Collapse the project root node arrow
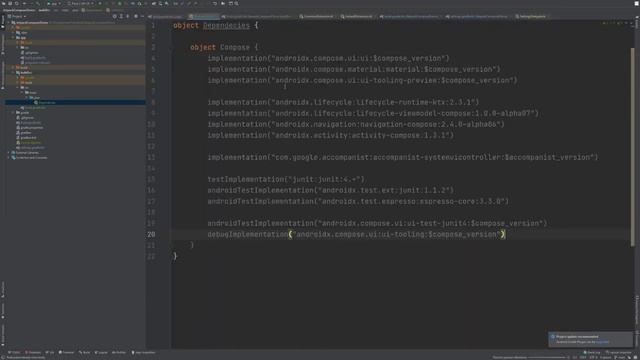 [9, 22]
